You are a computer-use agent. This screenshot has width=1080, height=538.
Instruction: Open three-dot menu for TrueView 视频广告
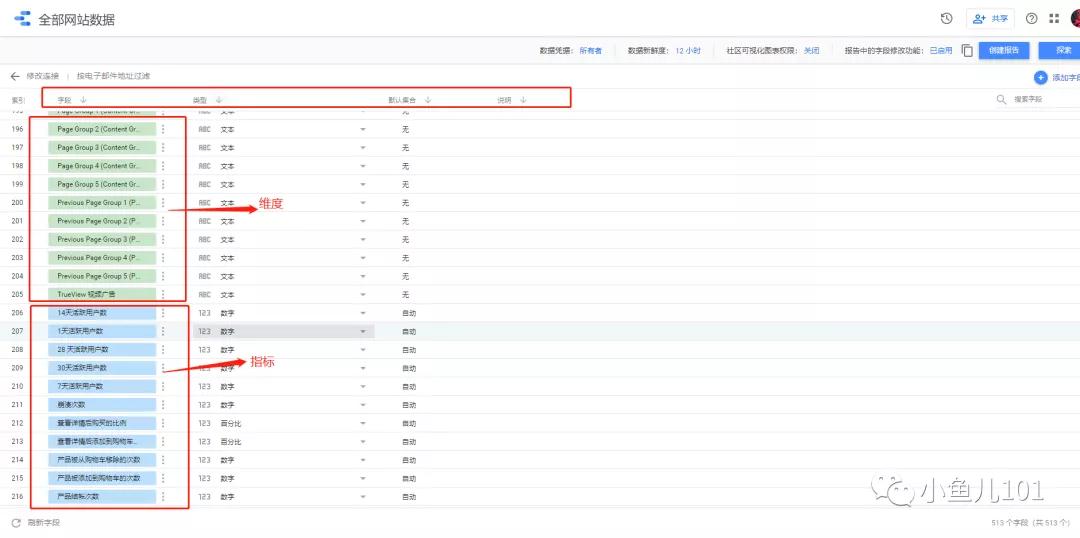[x=163, y=294]
